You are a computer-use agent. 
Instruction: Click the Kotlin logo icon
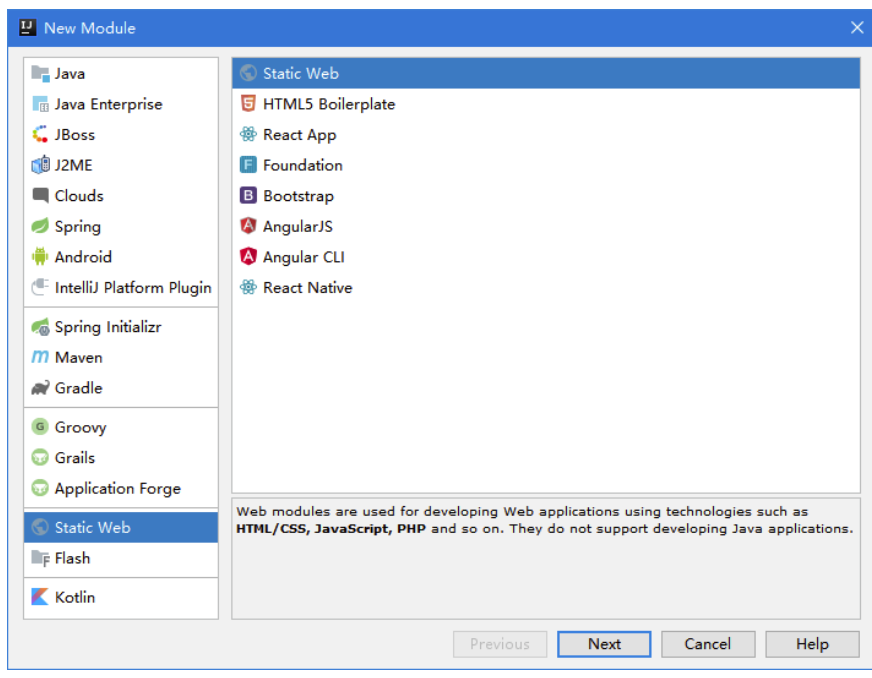pyautogui.click(x=40, y=597)
